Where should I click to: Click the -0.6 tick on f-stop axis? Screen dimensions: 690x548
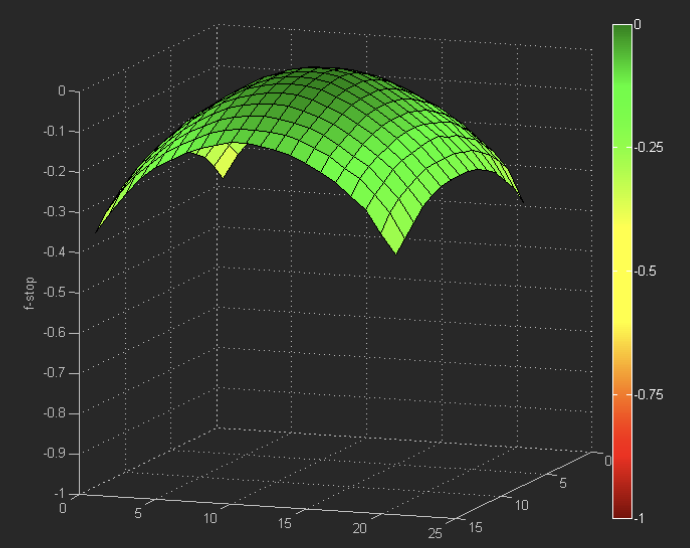point(55,332)
